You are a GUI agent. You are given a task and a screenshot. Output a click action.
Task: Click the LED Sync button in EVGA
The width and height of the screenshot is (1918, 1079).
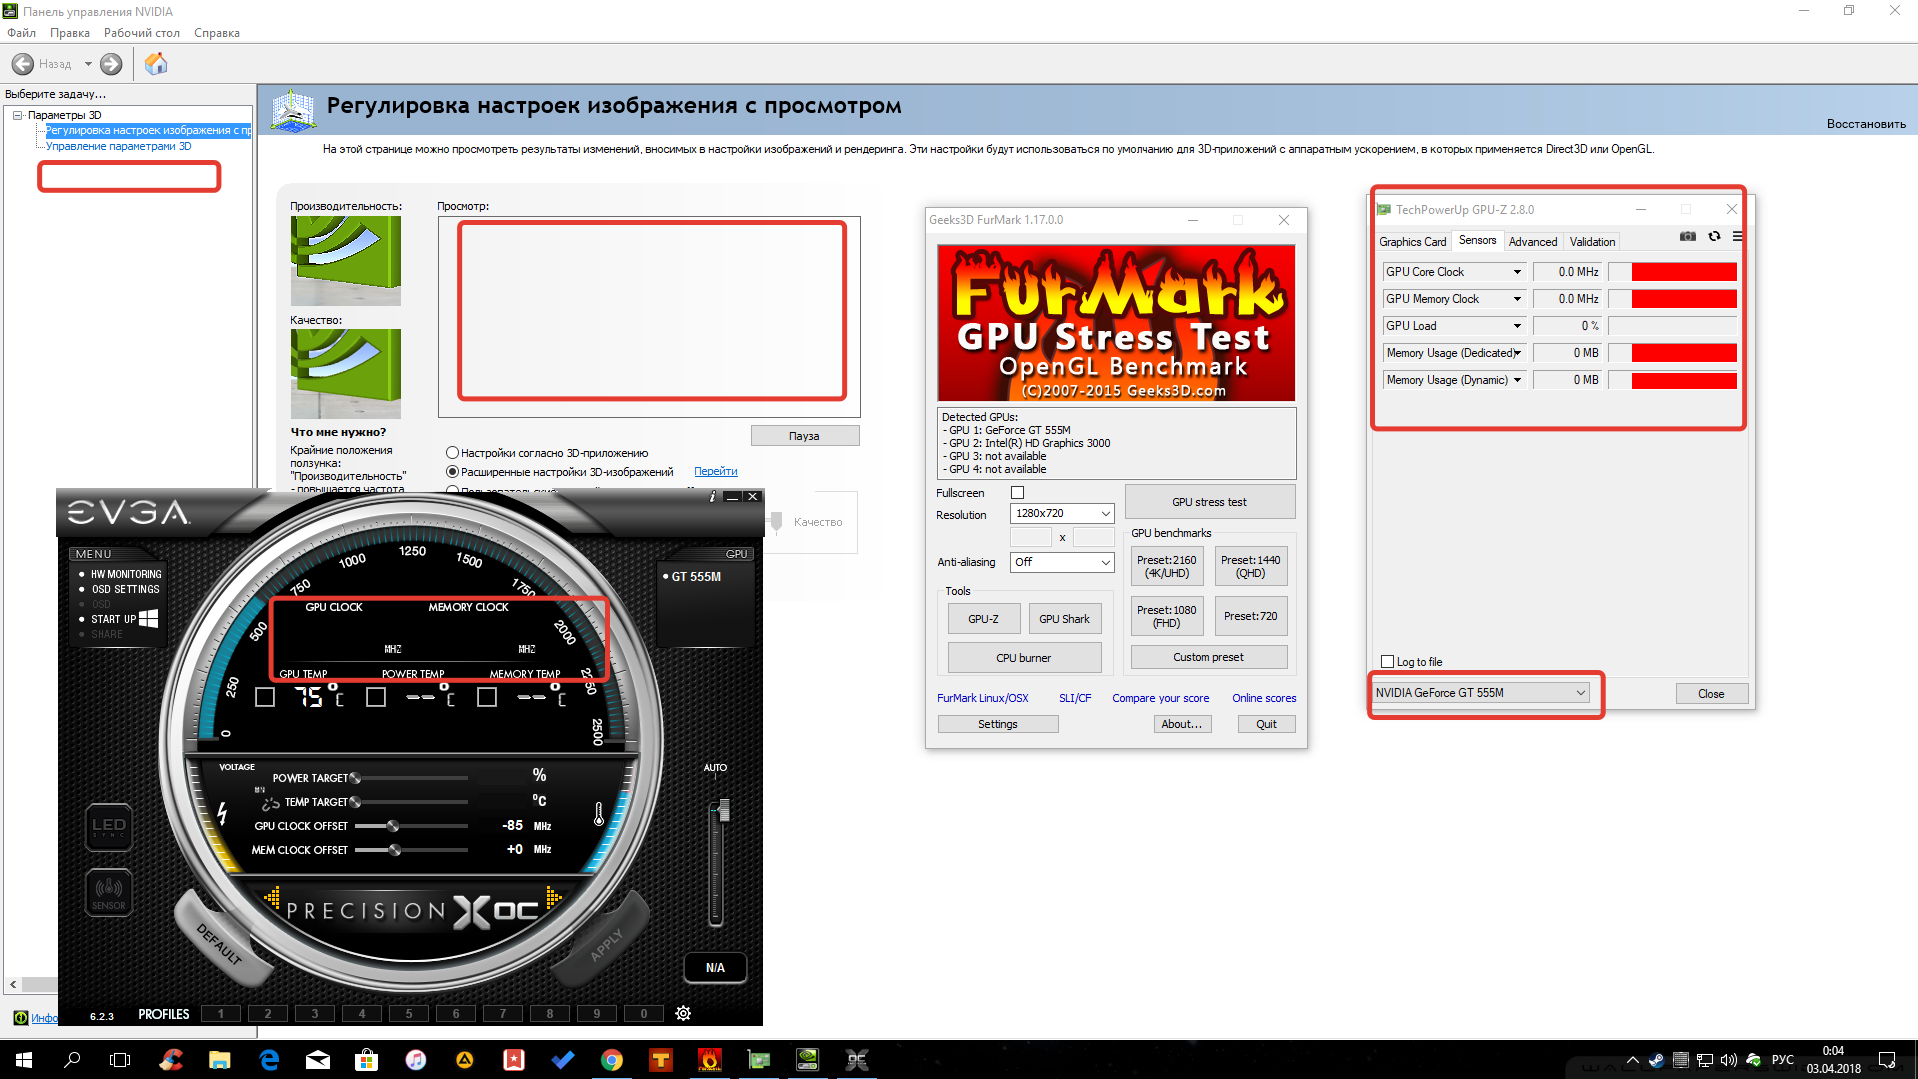(x=109, y=827)
